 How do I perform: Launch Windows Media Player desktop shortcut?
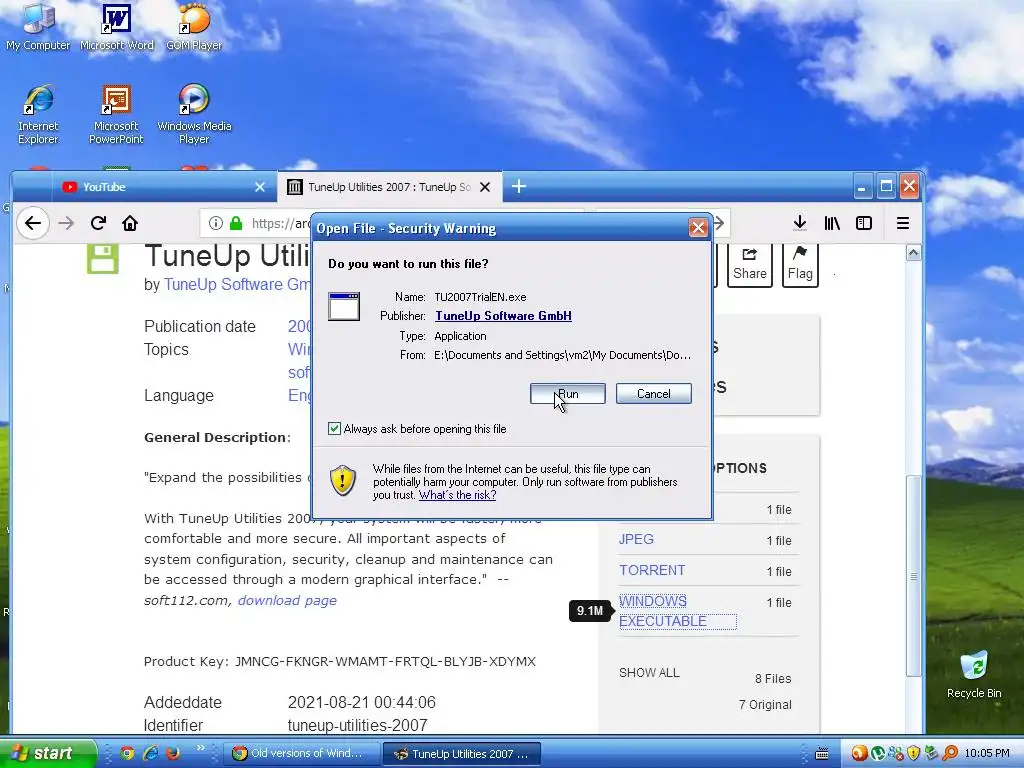pos(194,114)
